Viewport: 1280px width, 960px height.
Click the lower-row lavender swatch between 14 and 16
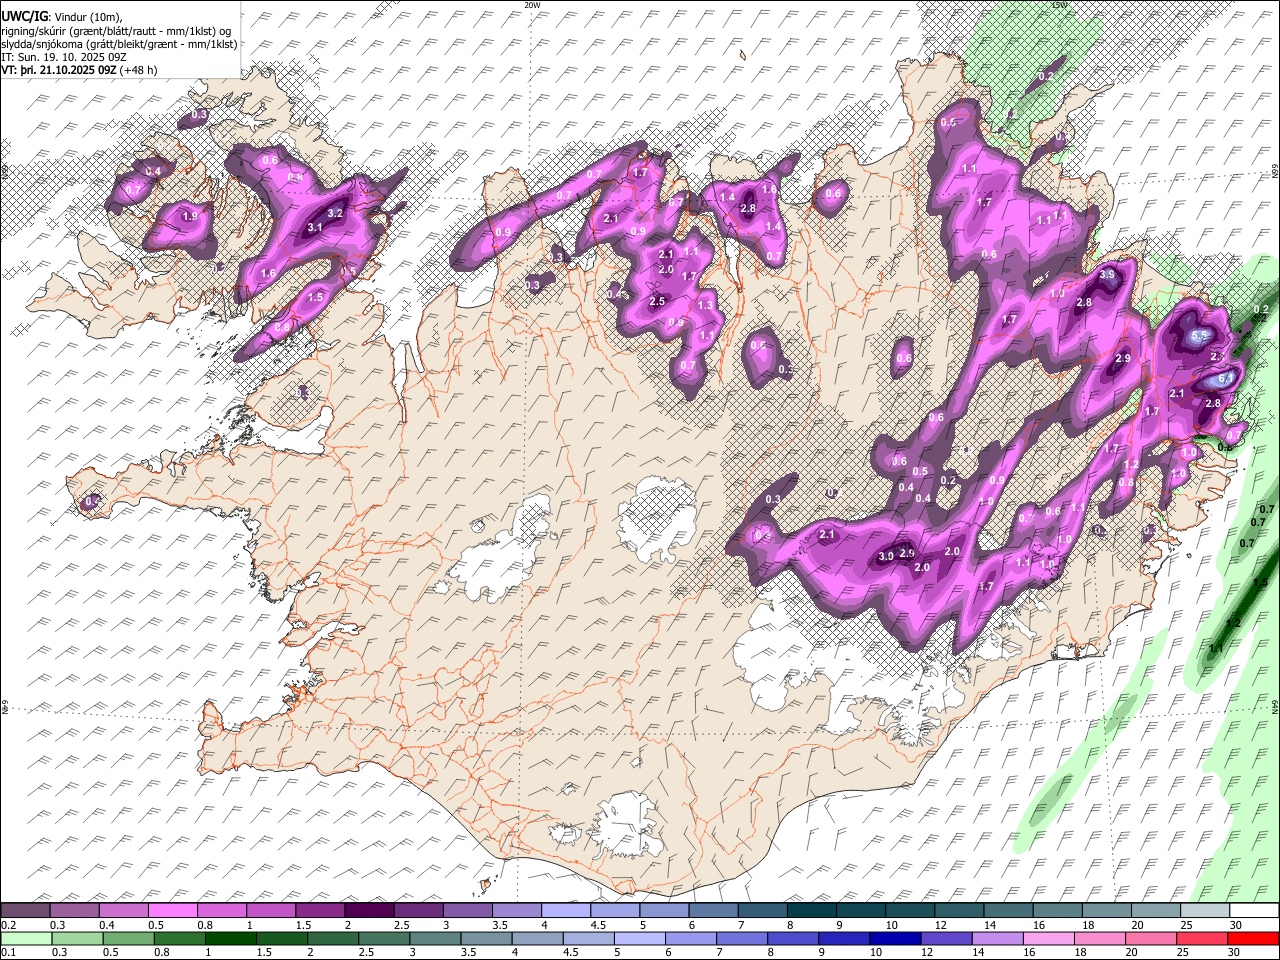coord(999,938)
